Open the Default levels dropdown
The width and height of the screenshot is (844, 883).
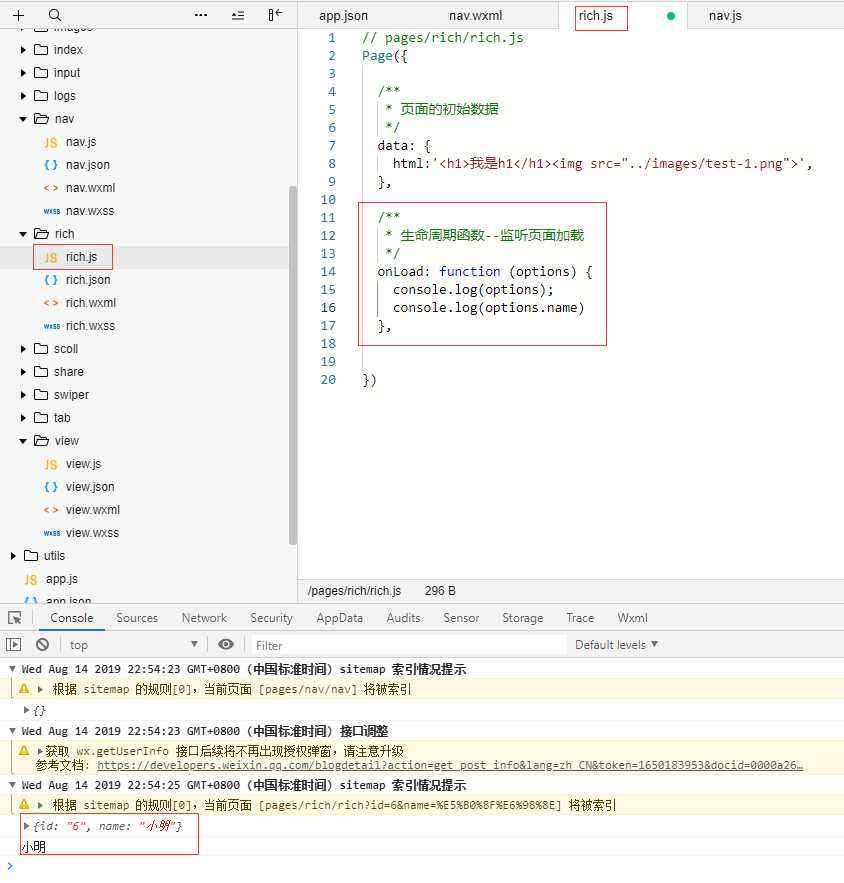[616, 644]
